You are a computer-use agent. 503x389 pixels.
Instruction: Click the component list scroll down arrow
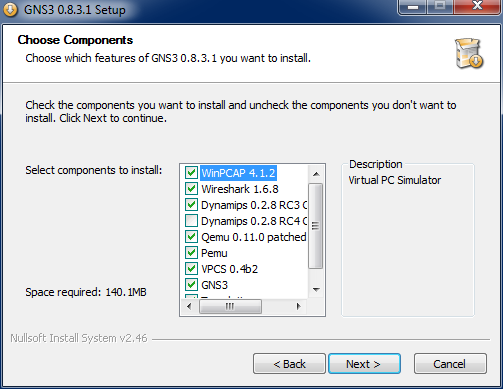[x=316, y=290]
